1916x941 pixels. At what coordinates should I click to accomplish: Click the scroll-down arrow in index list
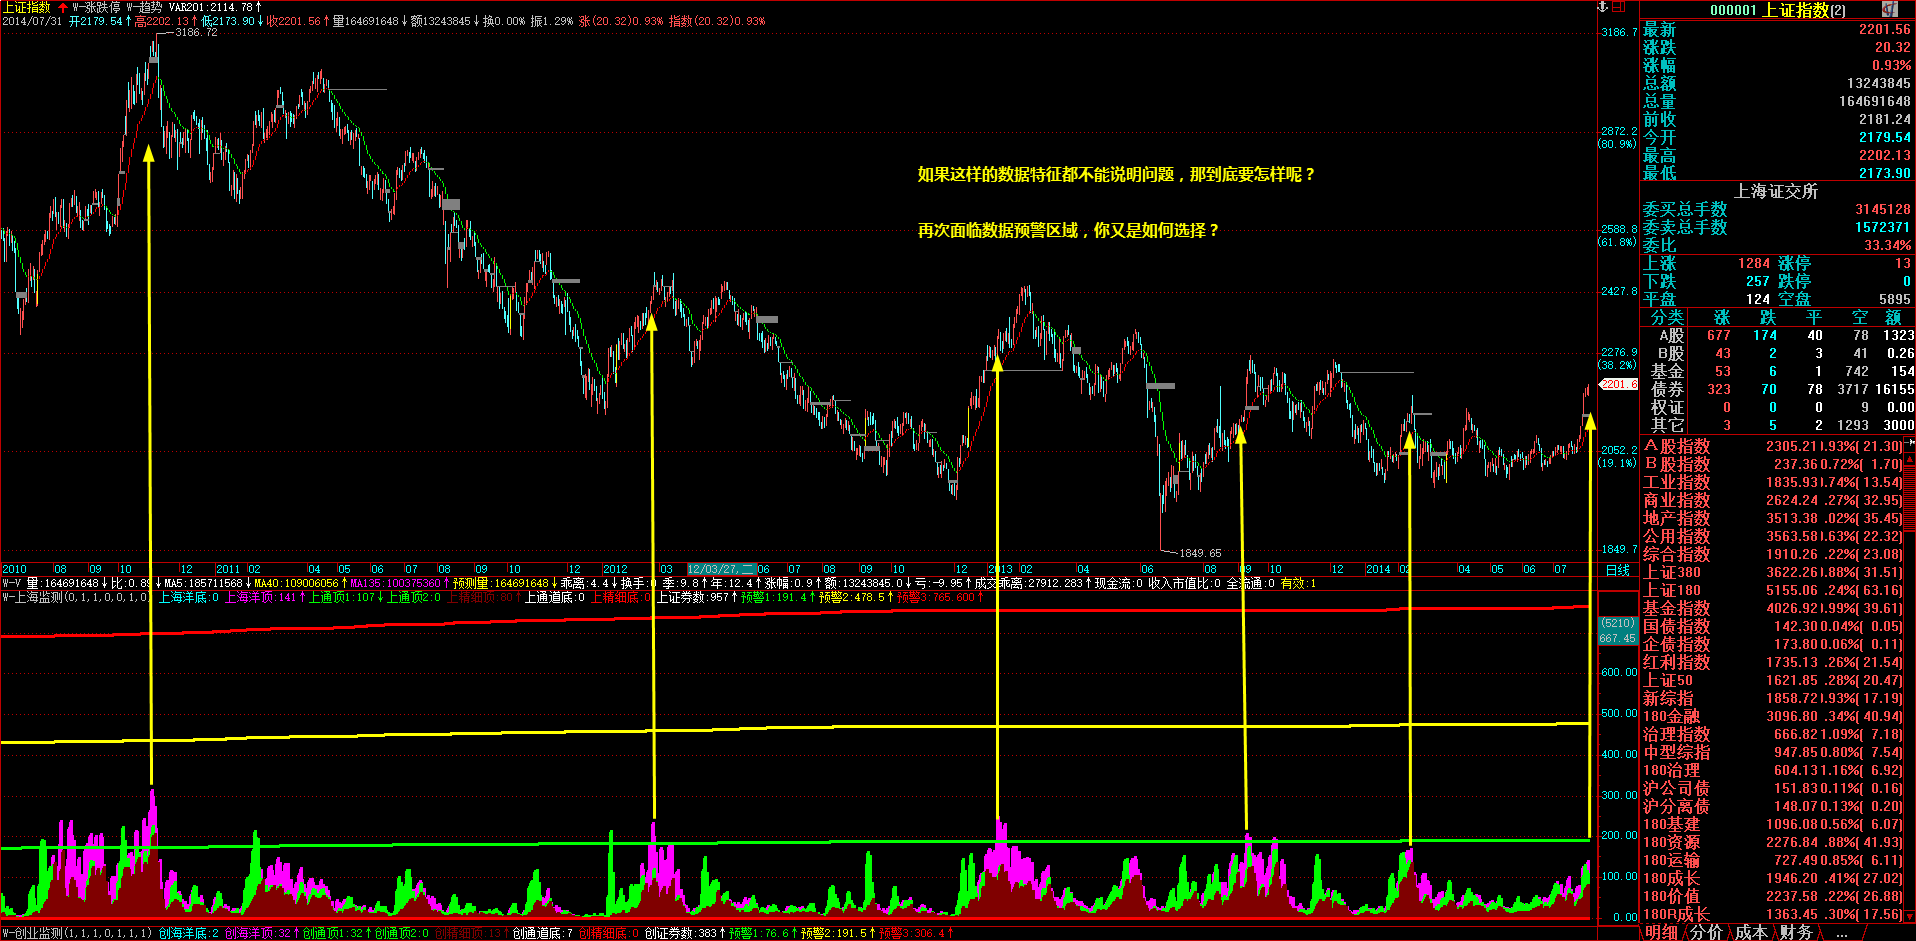coord(1909,915)
